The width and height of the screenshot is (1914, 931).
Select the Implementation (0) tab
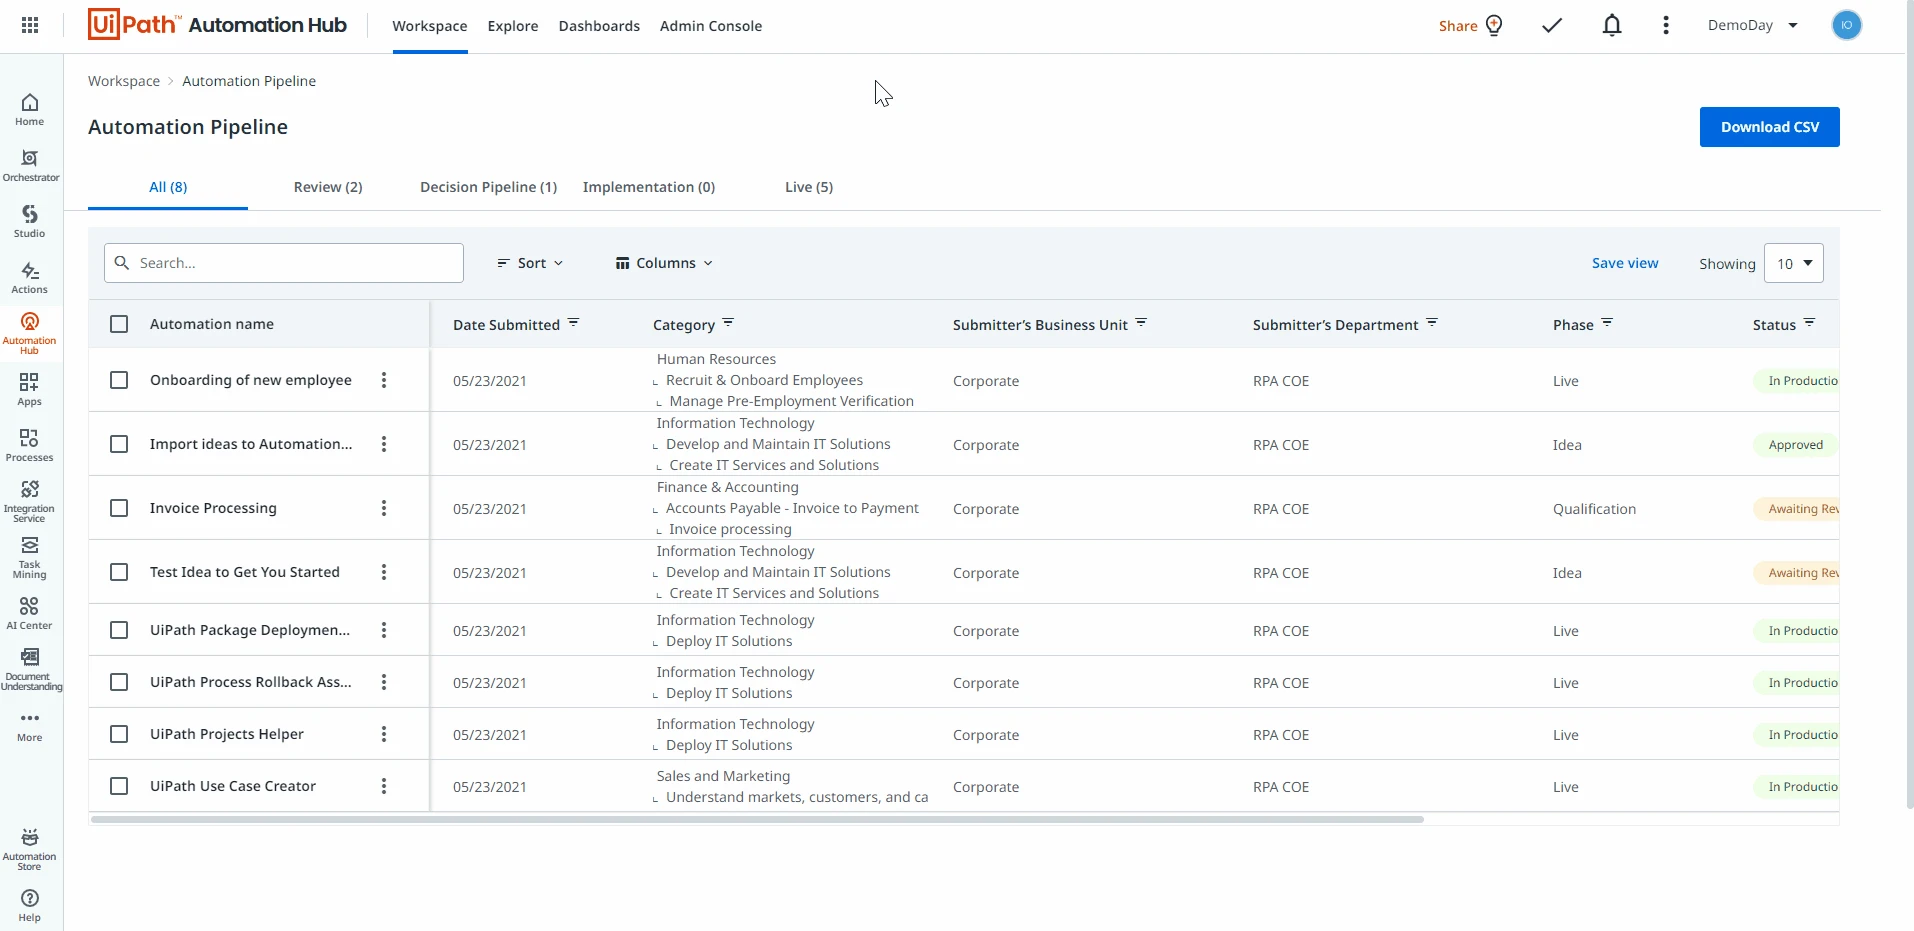[649, 187]
